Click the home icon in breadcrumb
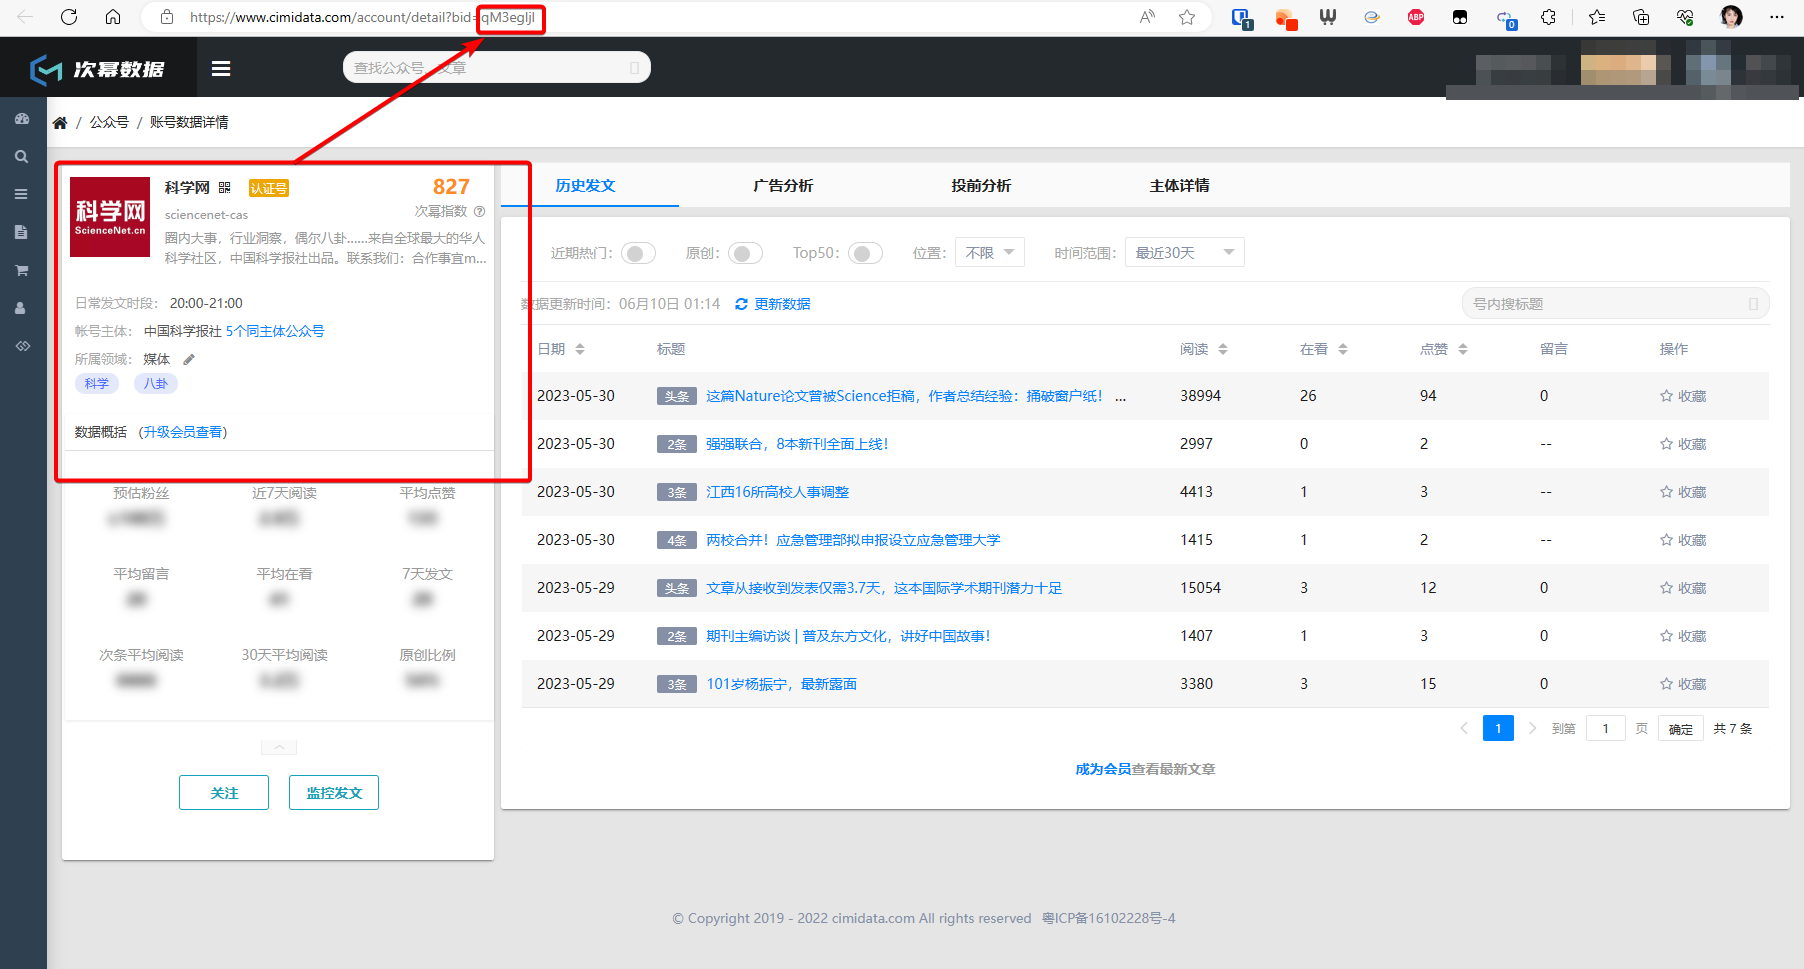This screenshot has width=1804, height=969. point(60,123)
